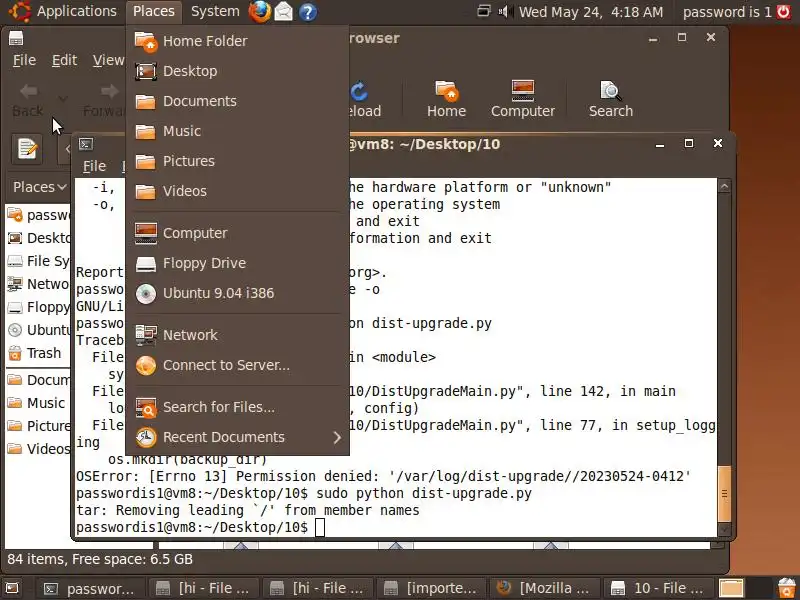Select File System in sidebar
This screenshot has width=800, height=600.
(x=38, y=261)
